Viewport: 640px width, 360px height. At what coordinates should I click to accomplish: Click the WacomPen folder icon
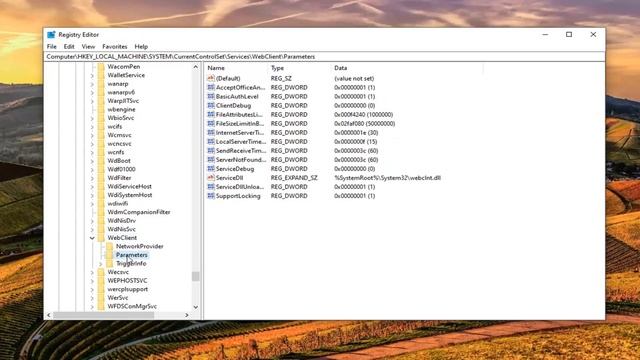click(x=101, y=67)
